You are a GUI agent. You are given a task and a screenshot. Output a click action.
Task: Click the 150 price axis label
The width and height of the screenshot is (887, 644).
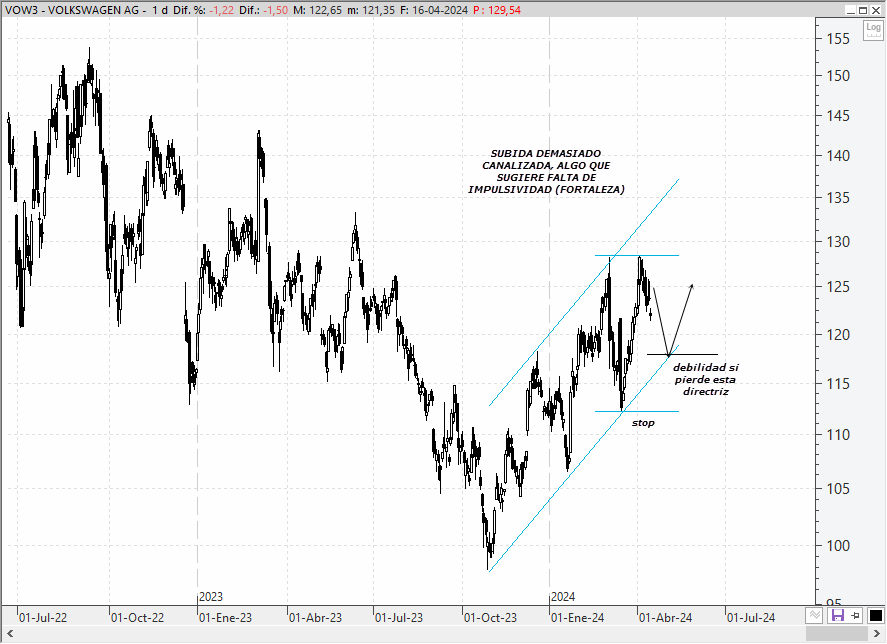(x=838, y=76)
